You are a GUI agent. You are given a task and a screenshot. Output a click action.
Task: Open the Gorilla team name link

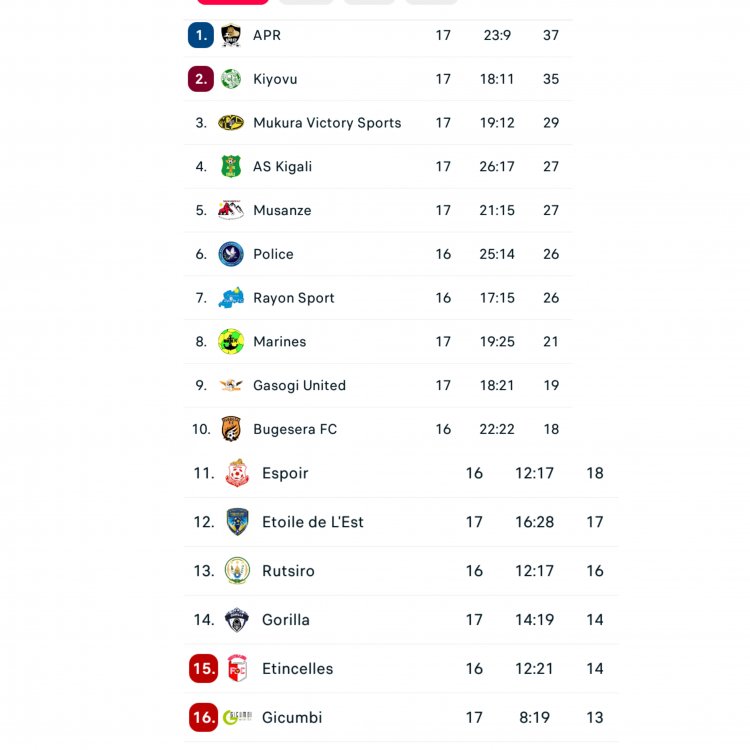pos(286,620)
